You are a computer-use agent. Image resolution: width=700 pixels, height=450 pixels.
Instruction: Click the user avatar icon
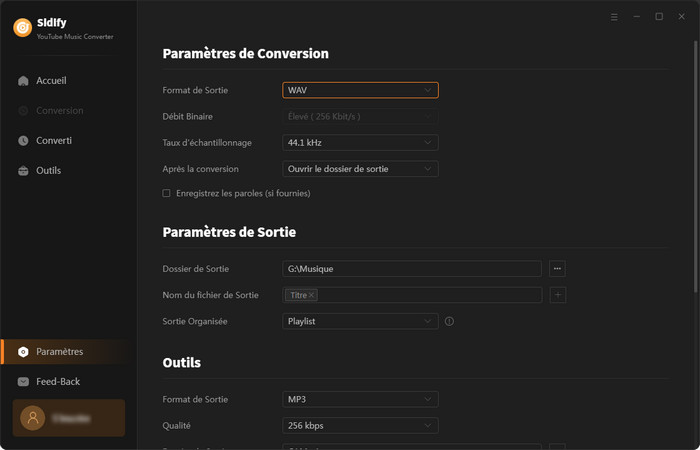[x=33, y=418]
